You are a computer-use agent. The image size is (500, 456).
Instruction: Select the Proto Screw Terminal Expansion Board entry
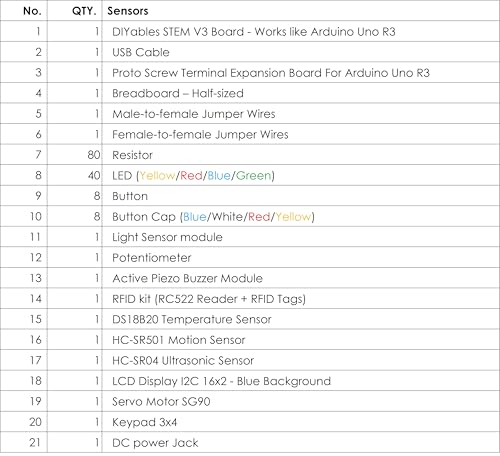coord(271,73)
